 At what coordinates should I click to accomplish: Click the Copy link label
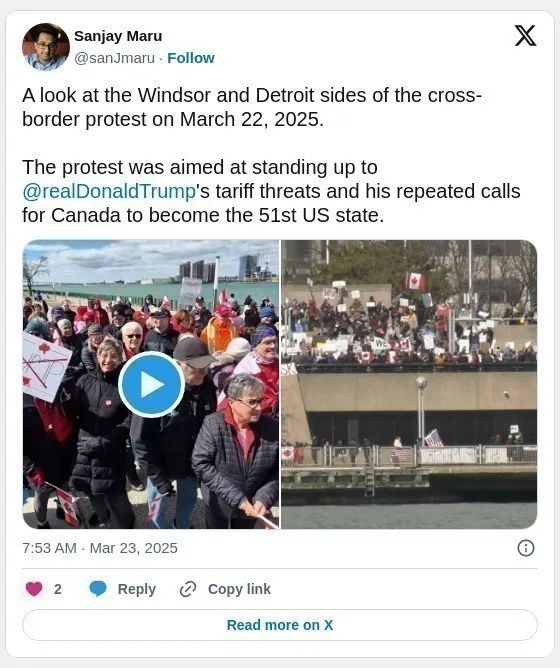pyautogui.click(x=239, y=589)
